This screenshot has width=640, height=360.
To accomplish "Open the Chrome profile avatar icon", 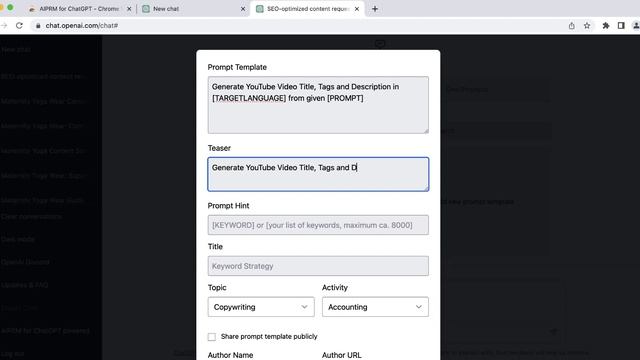I will pyautogui.click(x=636, y=25).
